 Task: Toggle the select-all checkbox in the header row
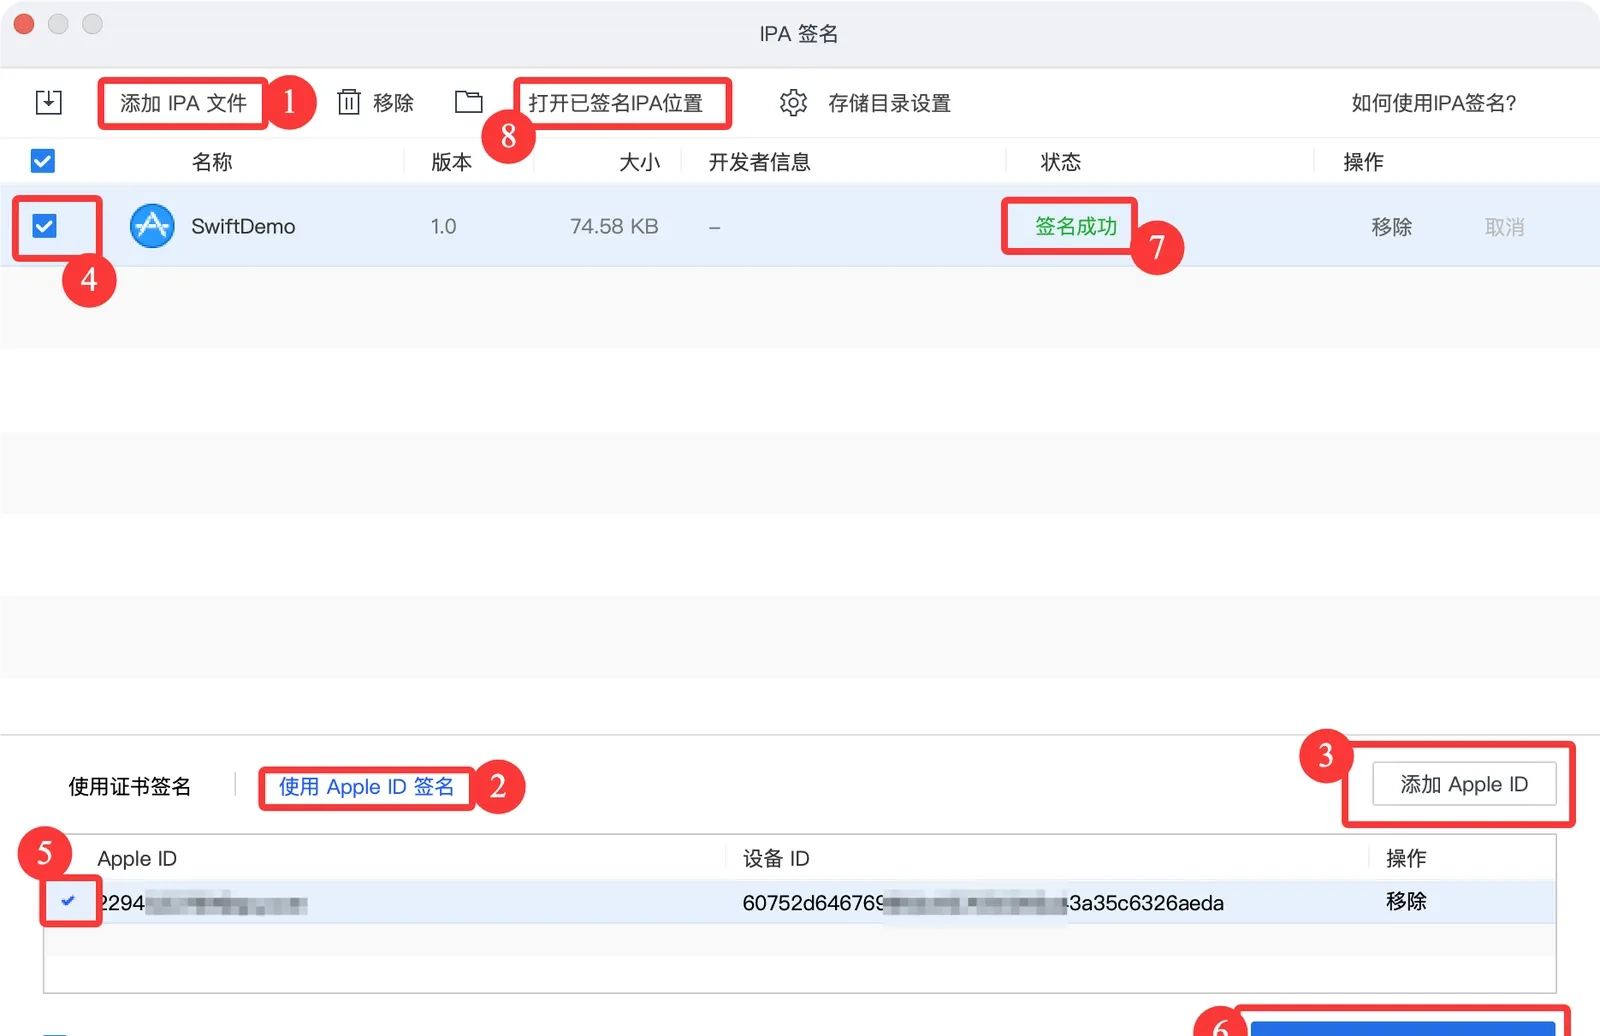coord(43,161)
